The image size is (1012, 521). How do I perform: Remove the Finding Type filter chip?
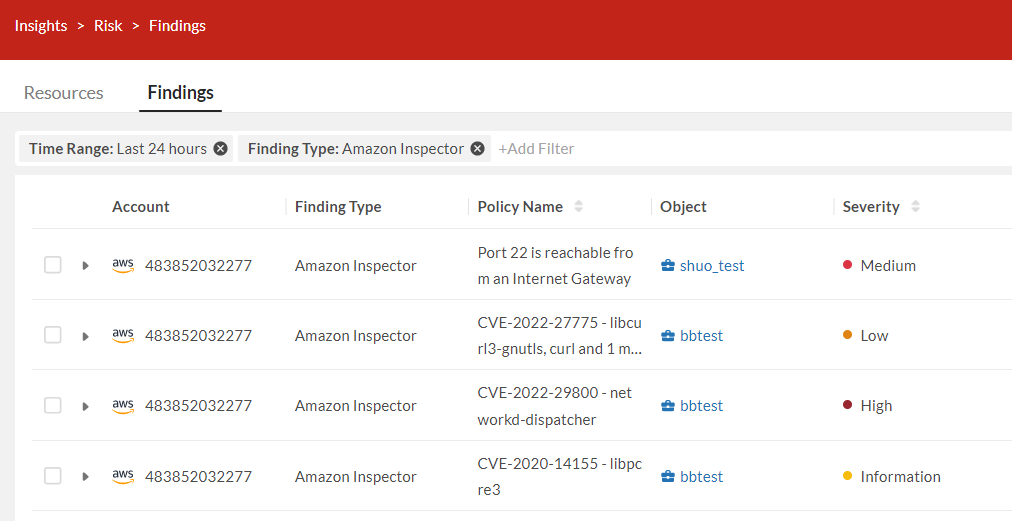coord(478,149)
